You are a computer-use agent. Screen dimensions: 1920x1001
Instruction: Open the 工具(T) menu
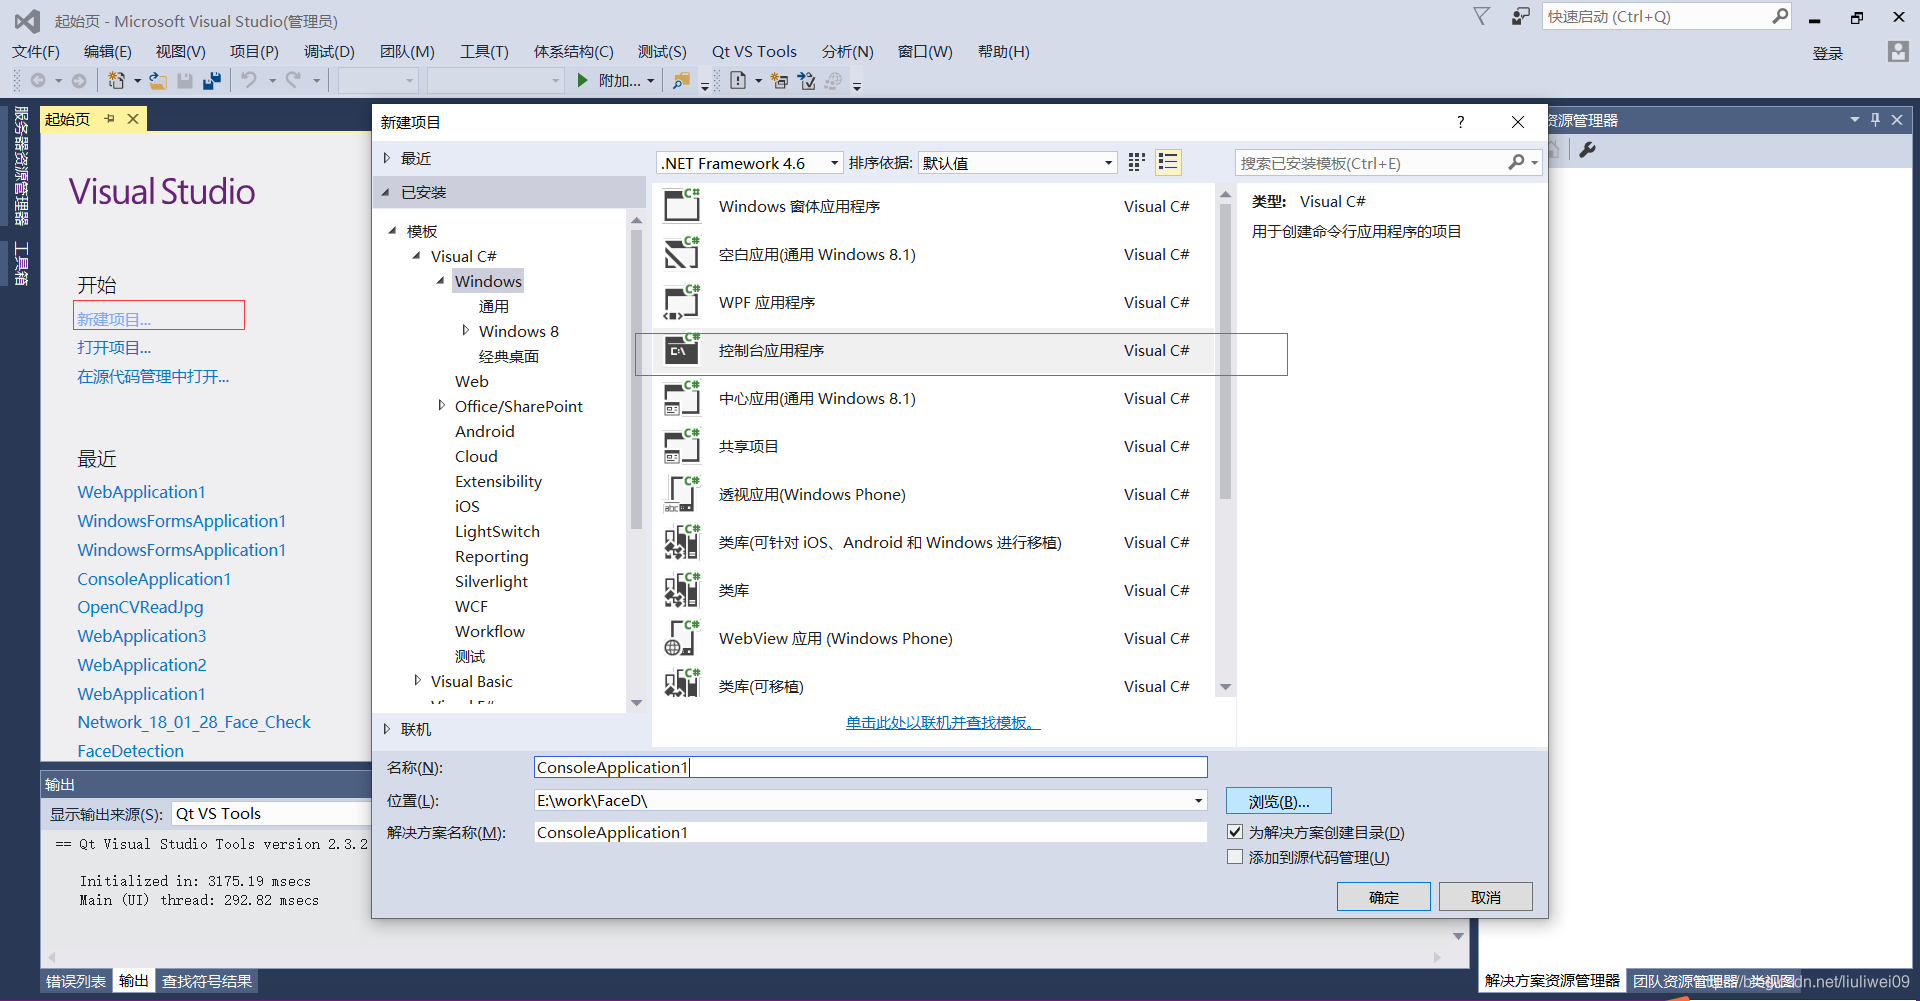(x=484, y=51)
